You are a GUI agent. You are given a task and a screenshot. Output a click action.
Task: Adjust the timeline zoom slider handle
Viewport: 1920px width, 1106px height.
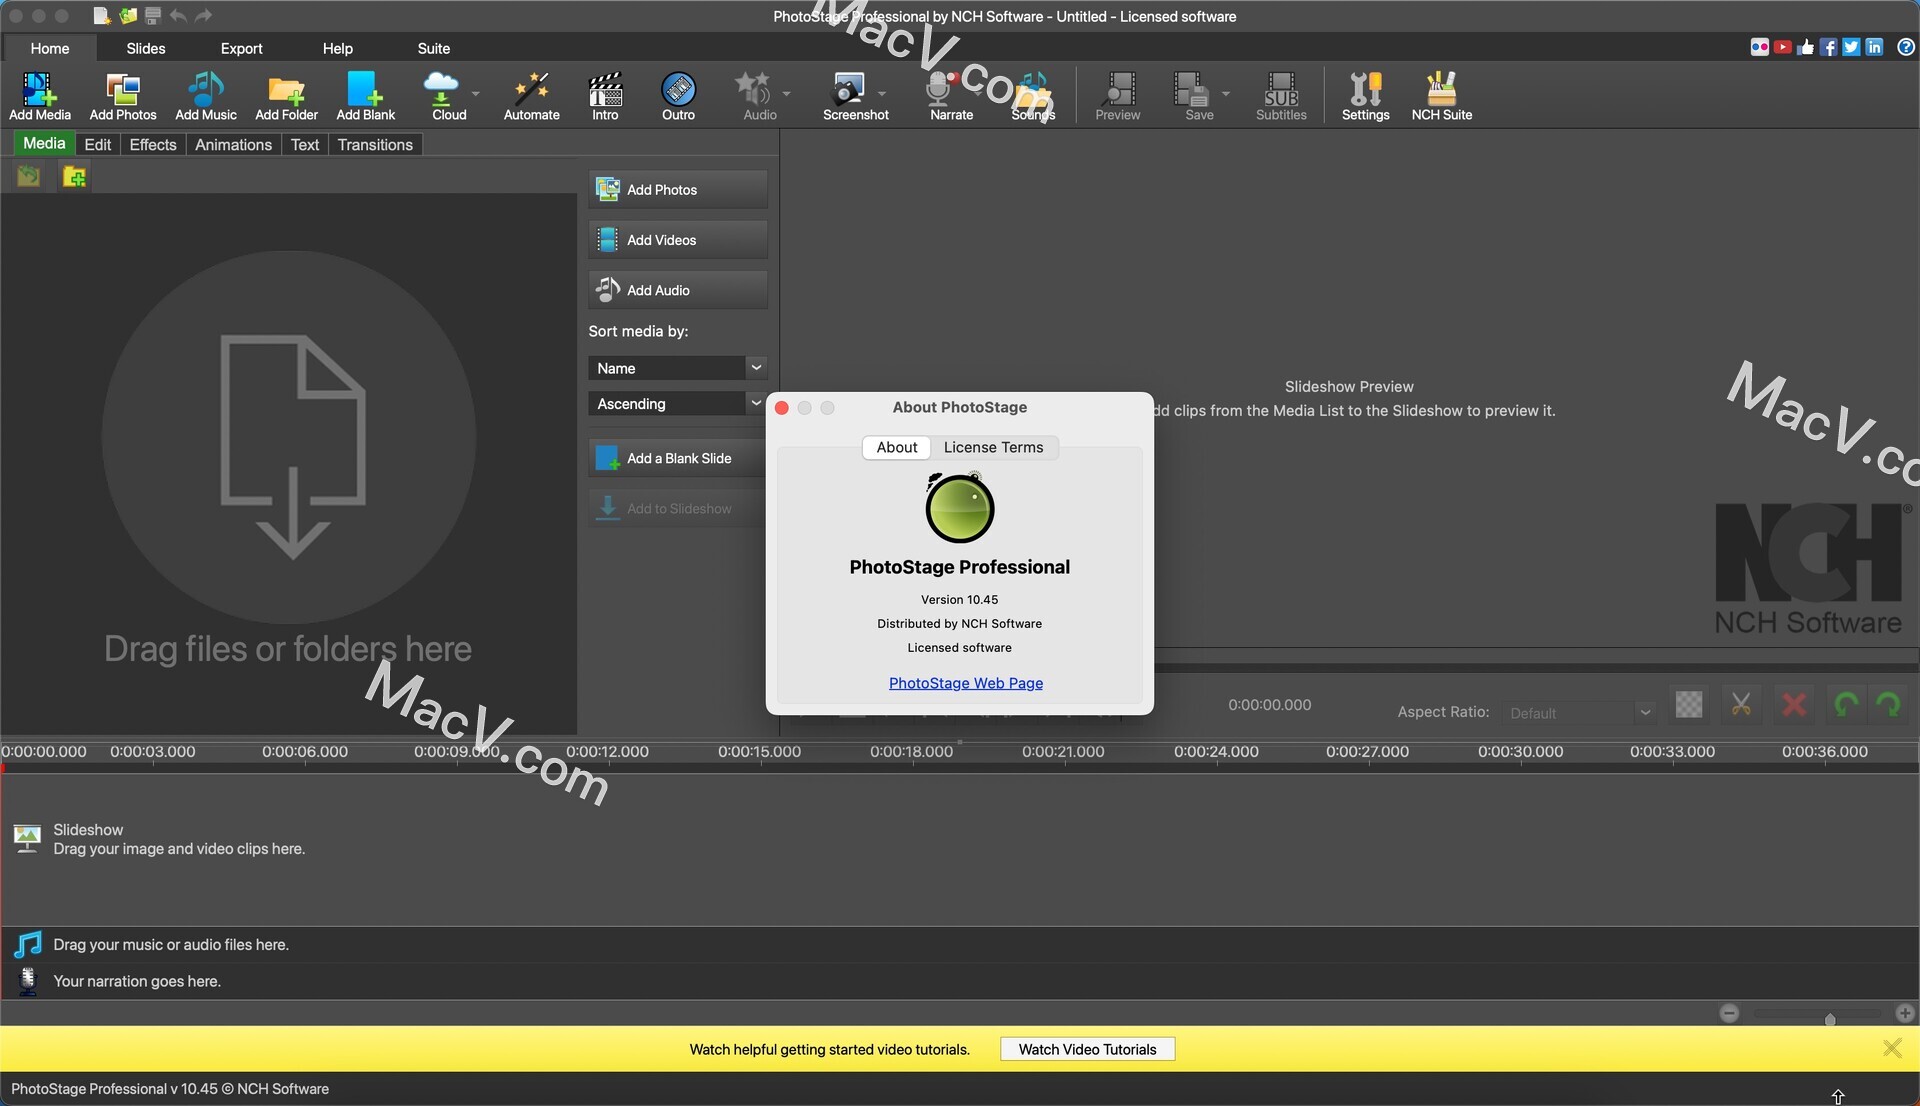[1829, 1018]
